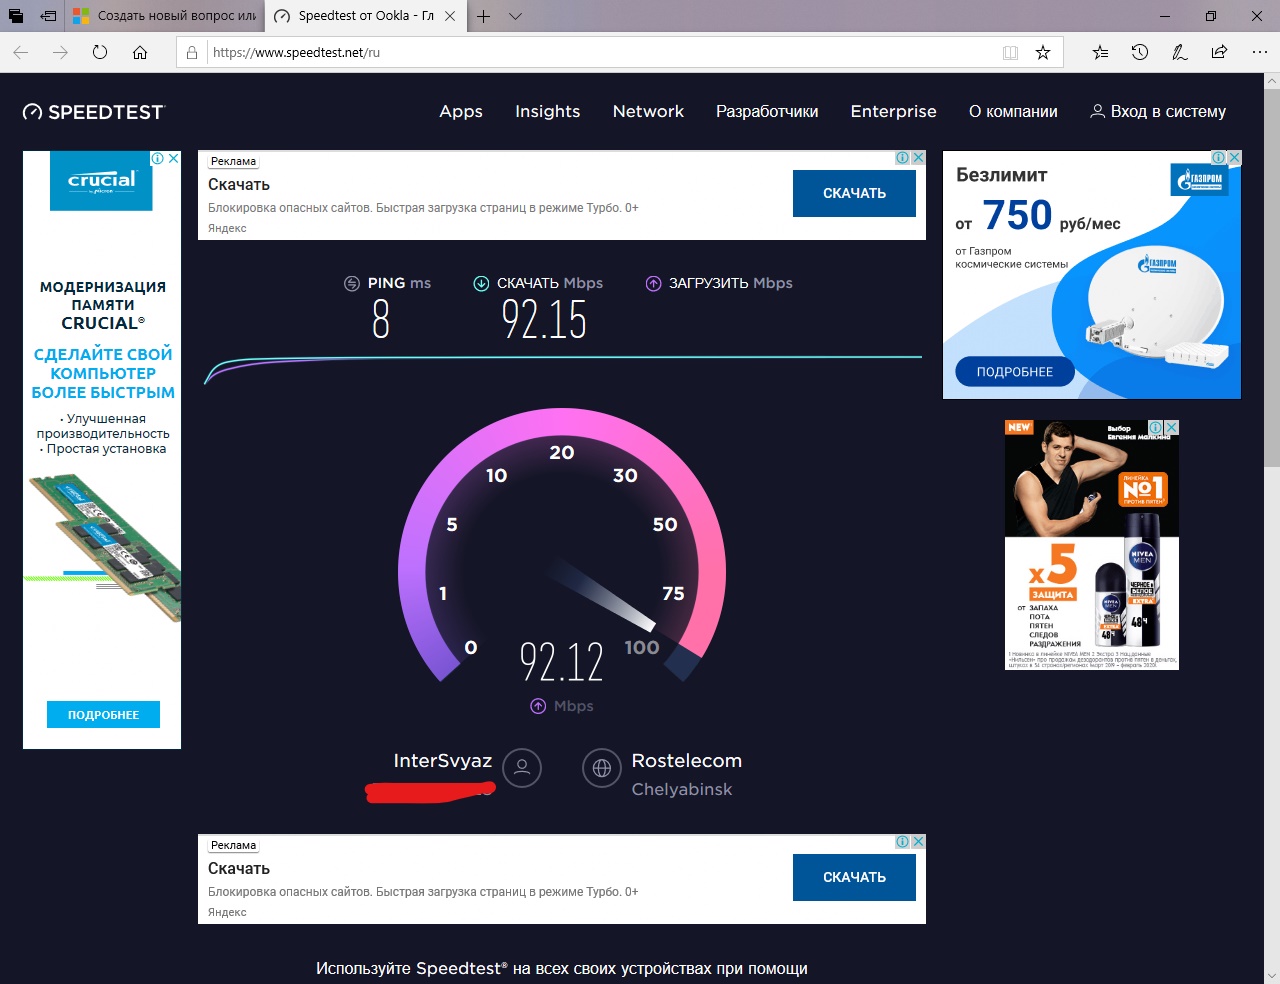This screenshot has height=984, width=1280.
Task: Show tabs you've set aside icon
Action: (16, 16)
